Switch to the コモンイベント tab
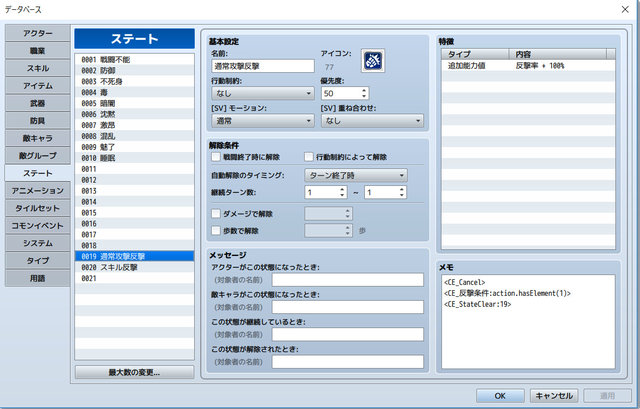640x409 pixels. pos(38,226)
